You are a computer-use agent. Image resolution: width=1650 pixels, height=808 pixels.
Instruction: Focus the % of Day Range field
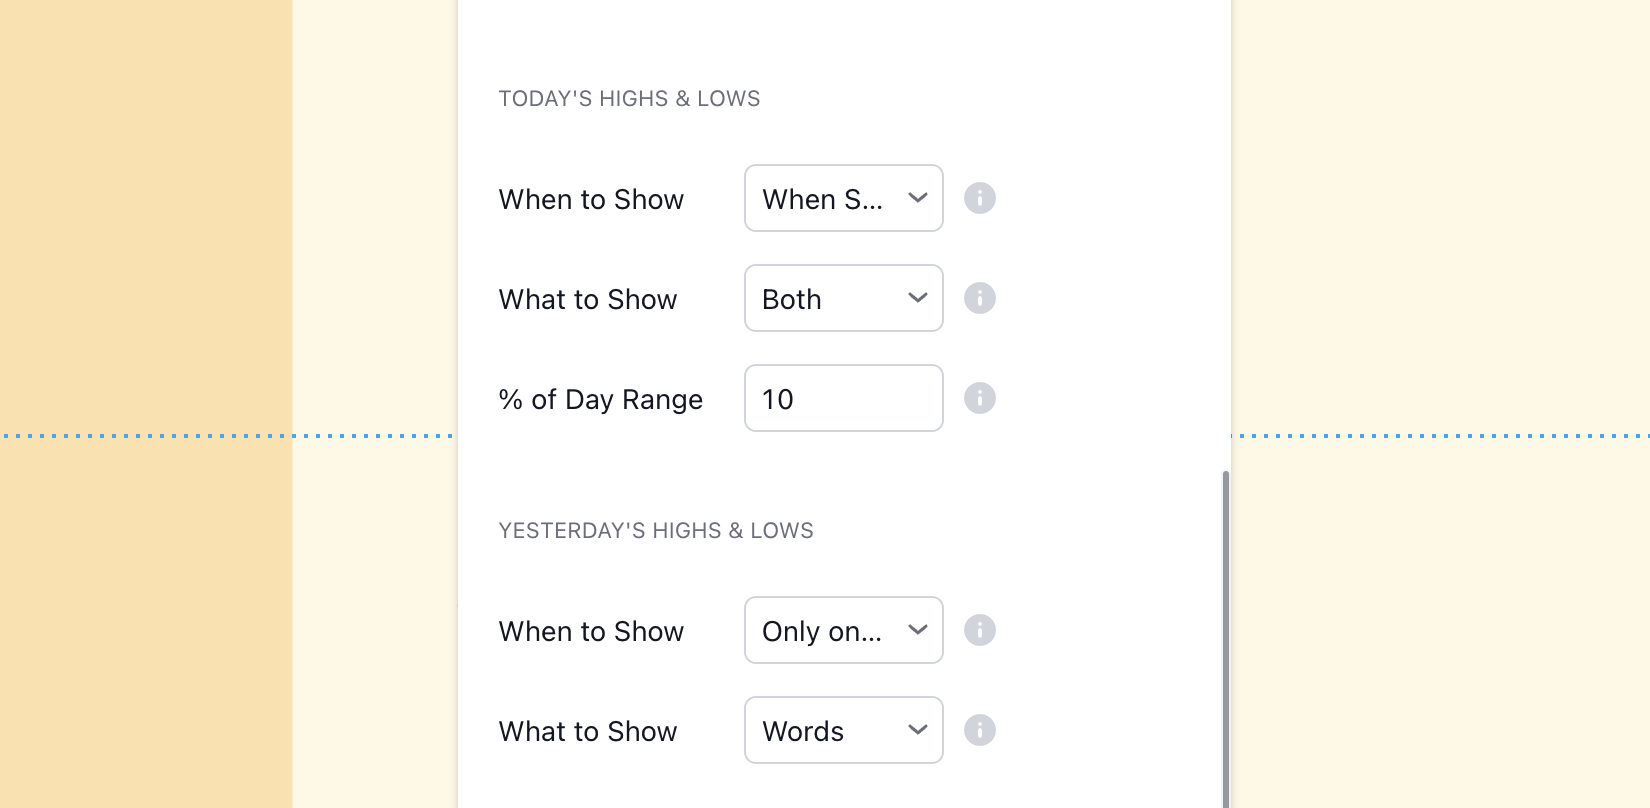coord(843,398)
